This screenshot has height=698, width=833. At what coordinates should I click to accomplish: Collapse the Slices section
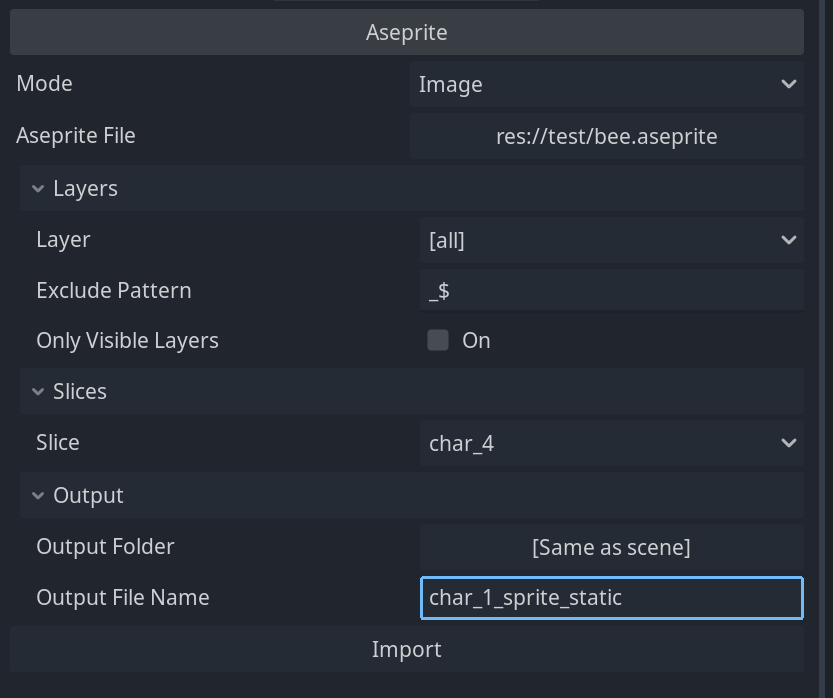pyautogui.click(x=411, y=391)
